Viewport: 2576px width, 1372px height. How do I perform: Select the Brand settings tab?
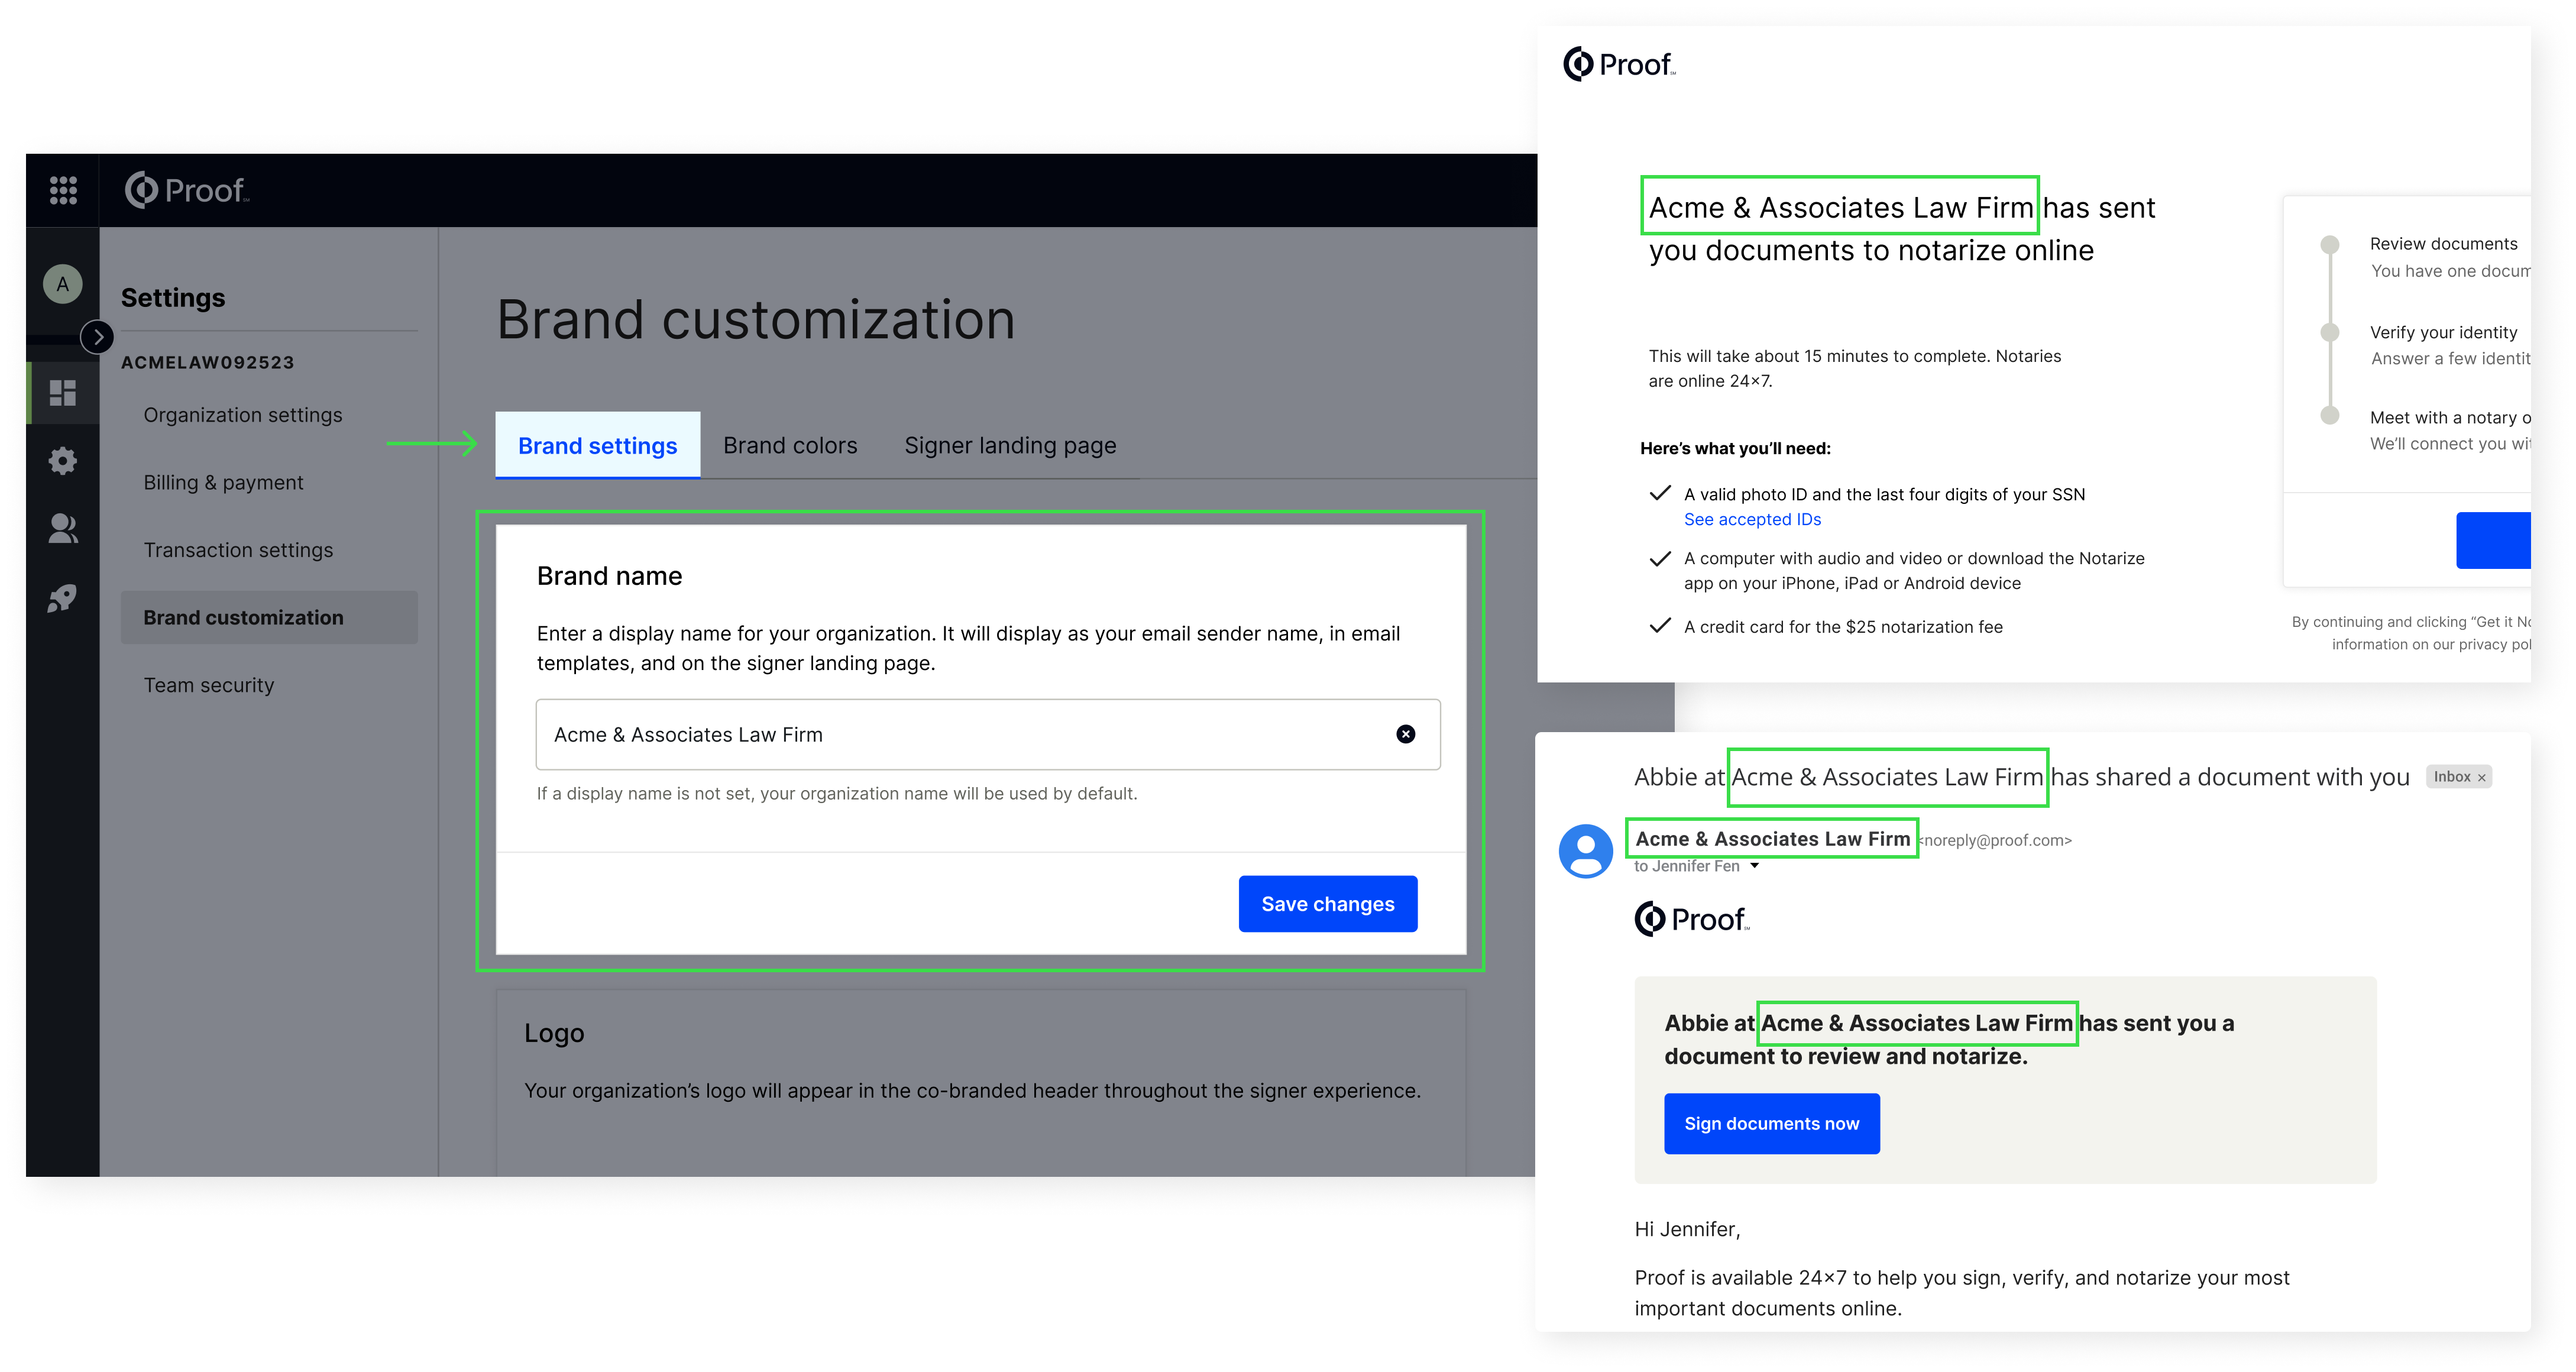coord(597,446)
